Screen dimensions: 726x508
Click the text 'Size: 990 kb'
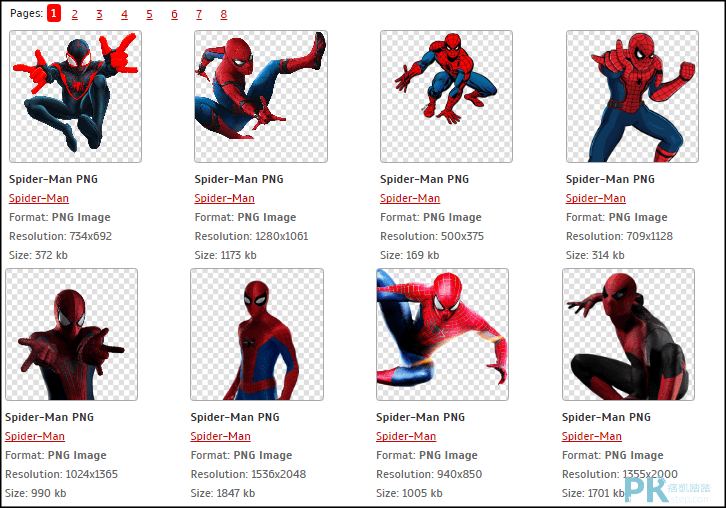[x=36, y=493]
